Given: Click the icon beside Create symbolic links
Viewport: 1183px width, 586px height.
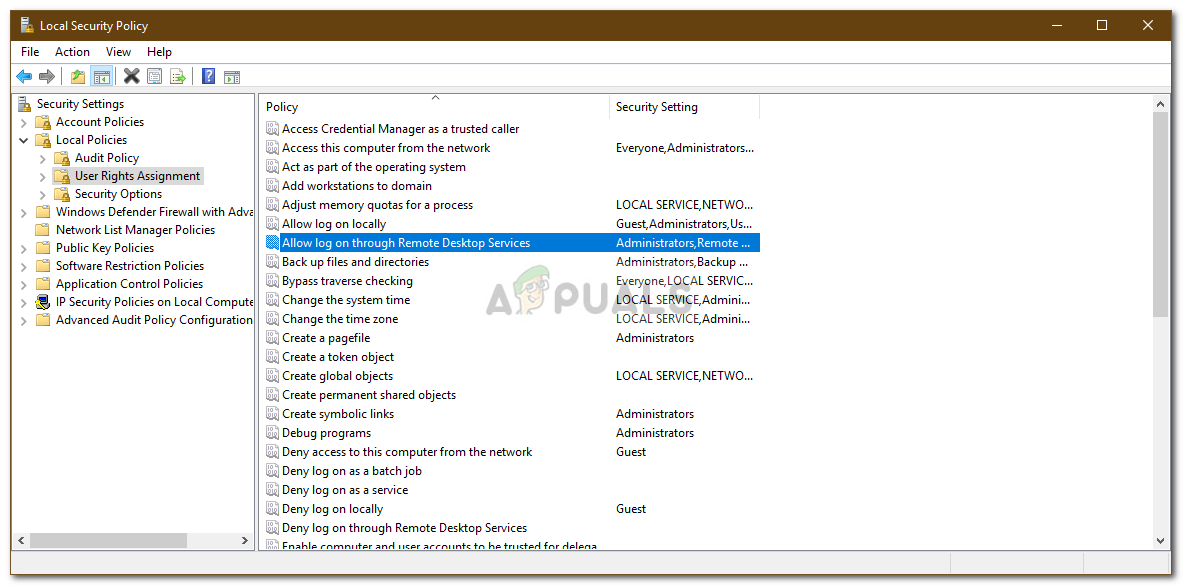Looking at the screenshot, I should pos(272,414).
